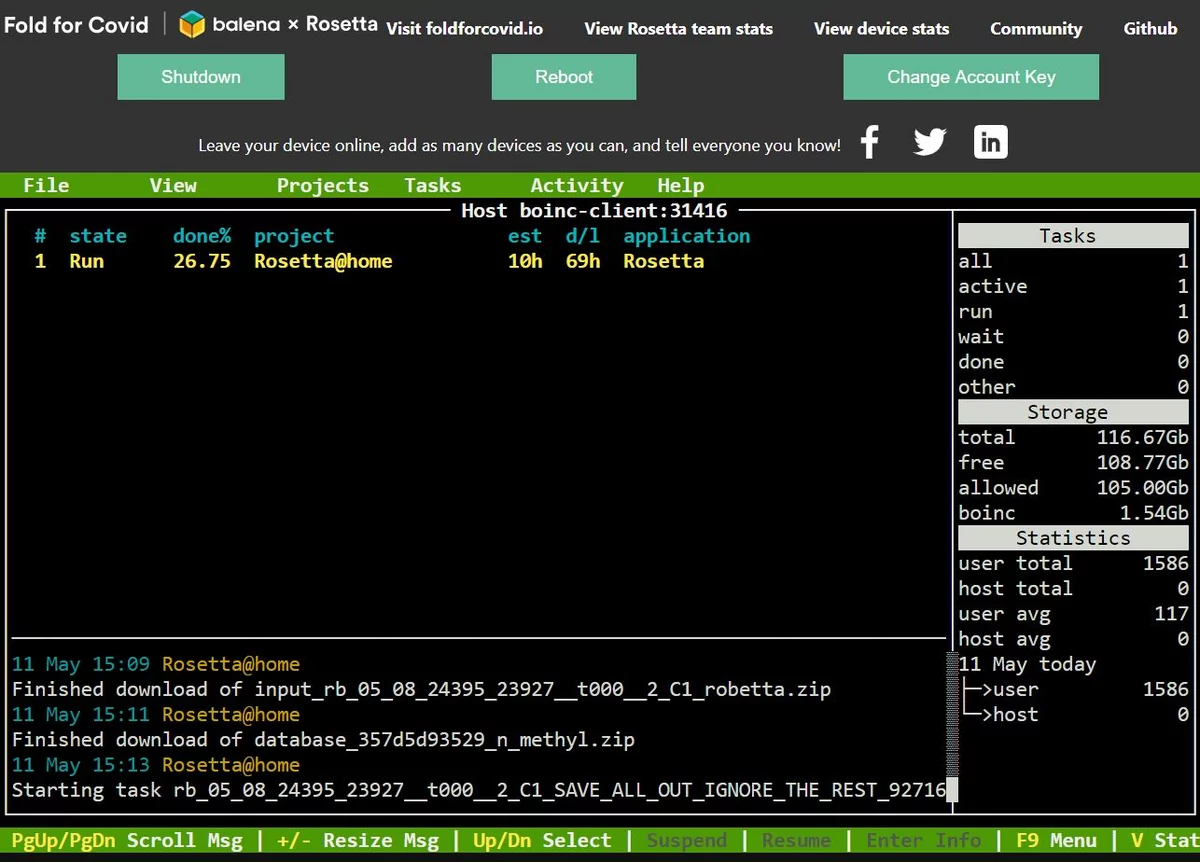The width and height of the screenshot is (1200, 862).
Task: Click the Storage panel header
Action: click(1073, 412)
